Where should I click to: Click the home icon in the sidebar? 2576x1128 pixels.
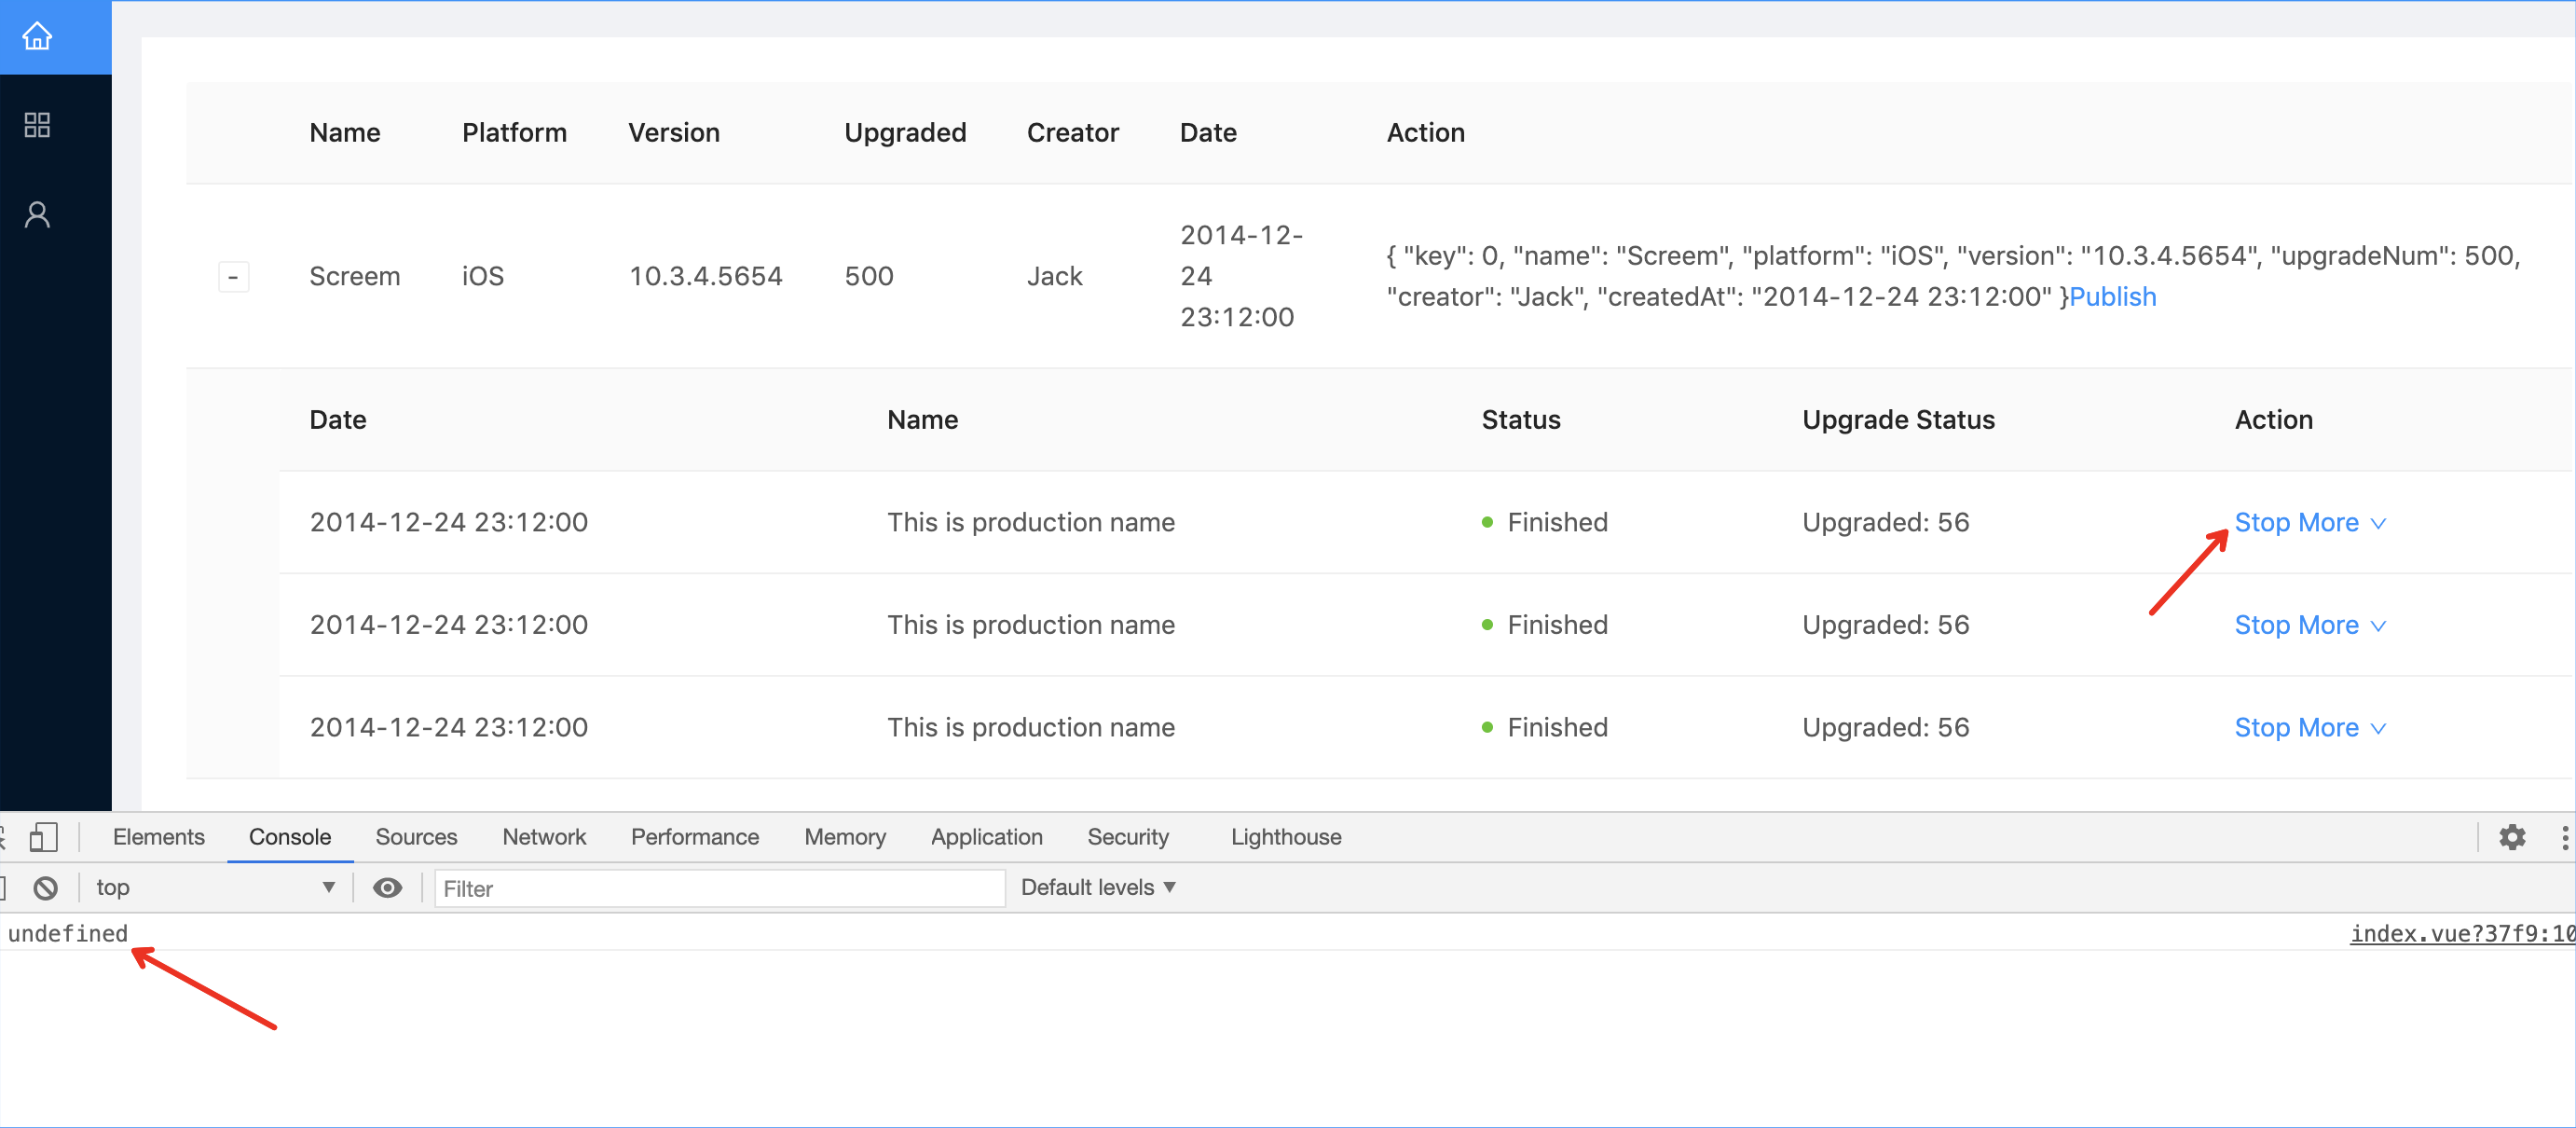pos(37,36)
